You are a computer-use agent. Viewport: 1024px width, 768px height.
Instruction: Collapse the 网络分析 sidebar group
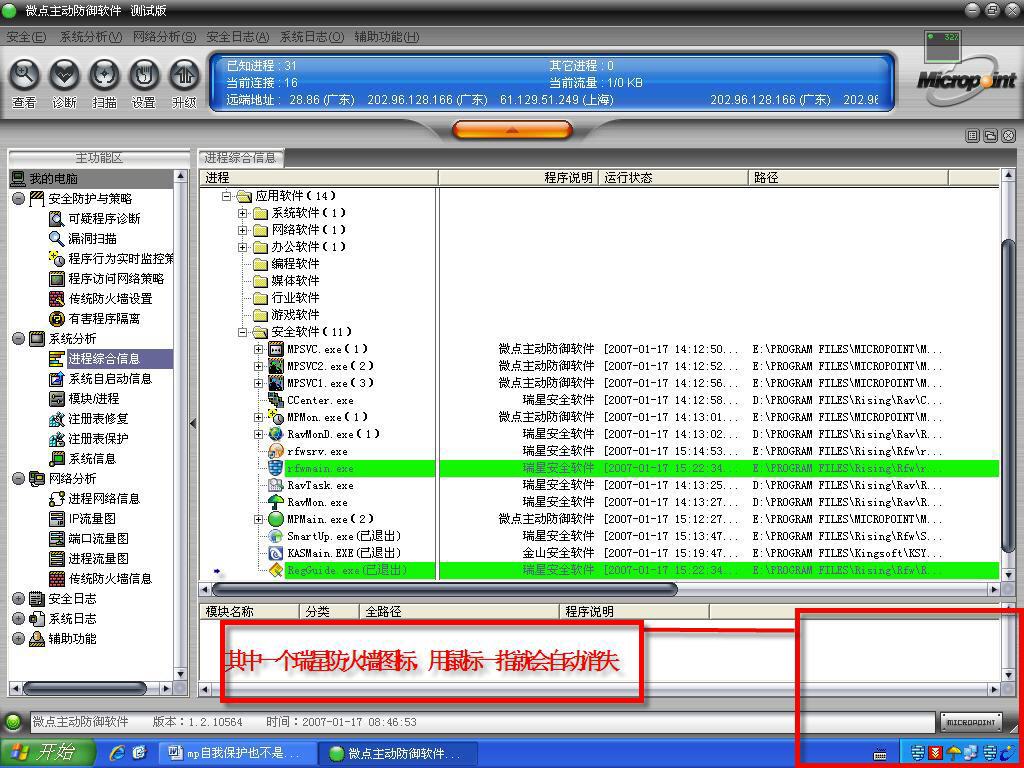point(18,479)
